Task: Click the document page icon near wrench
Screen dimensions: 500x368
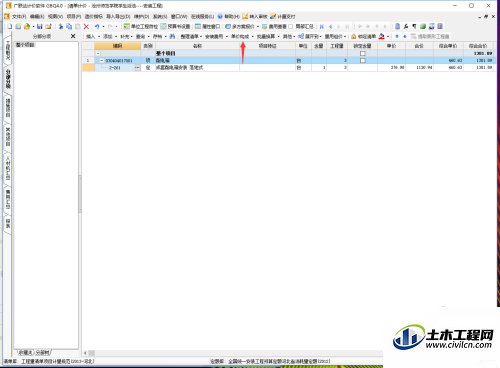Action: click(397, 26)
